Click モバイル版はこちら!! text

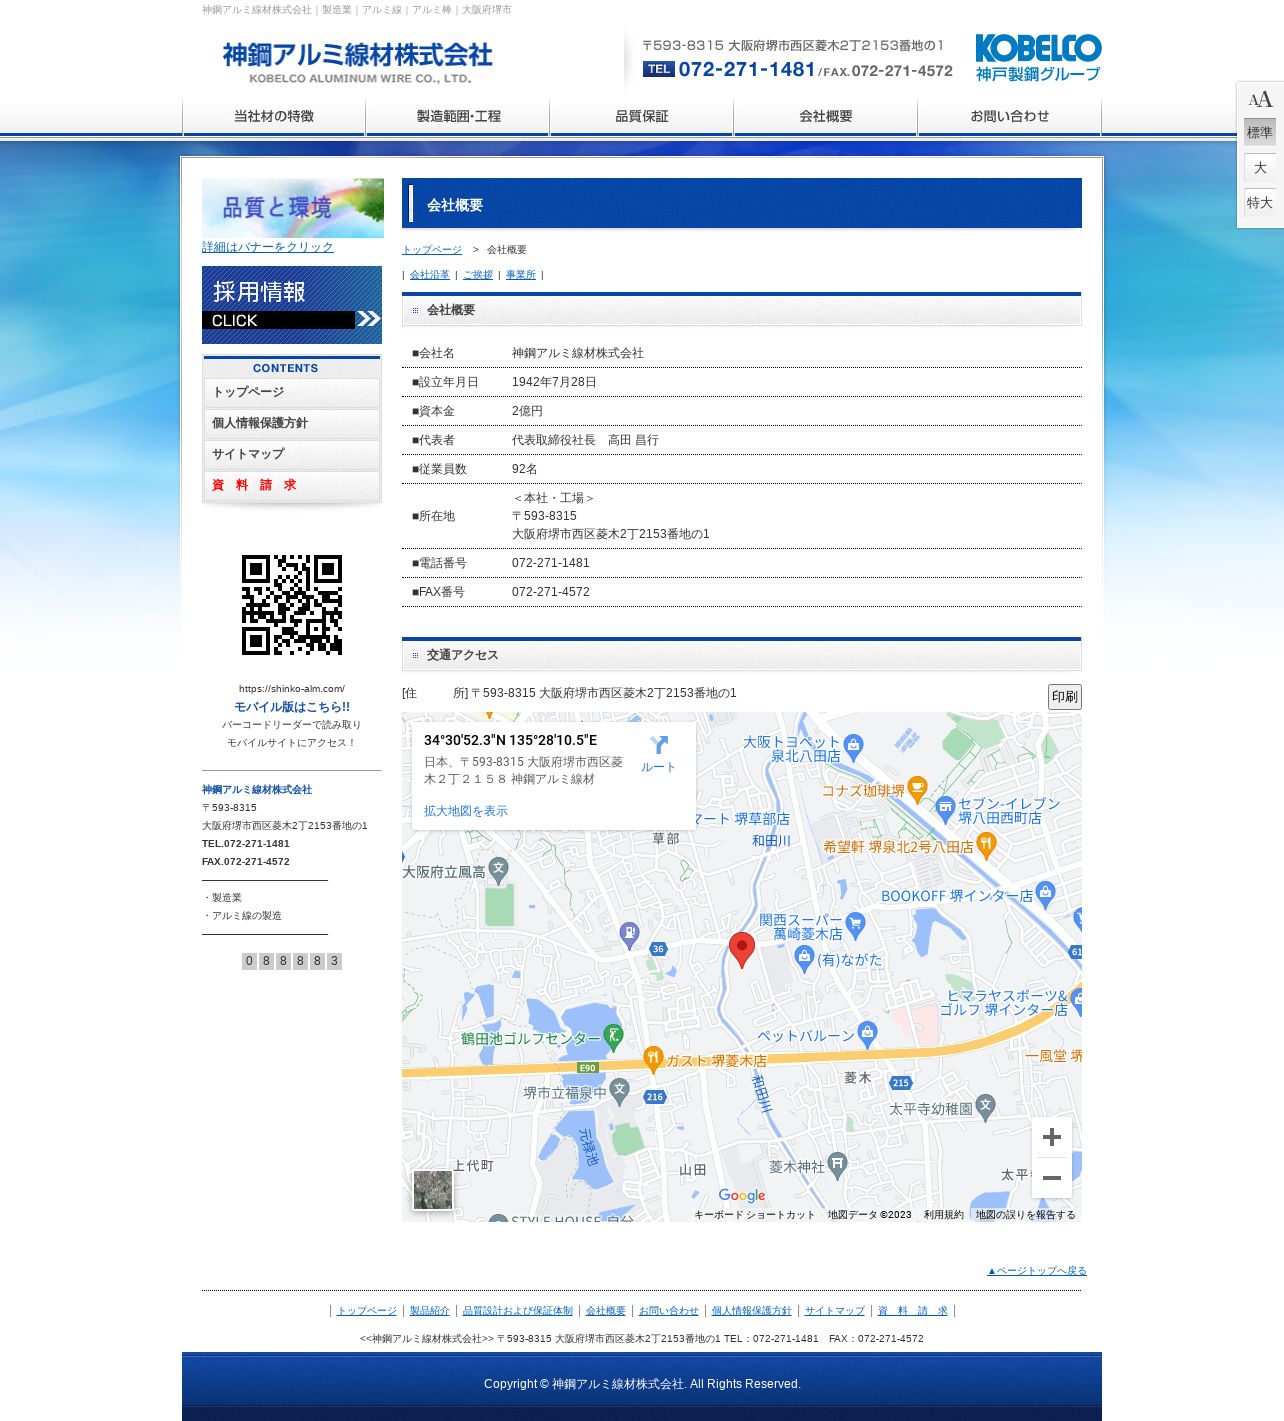tap(292, 707)
